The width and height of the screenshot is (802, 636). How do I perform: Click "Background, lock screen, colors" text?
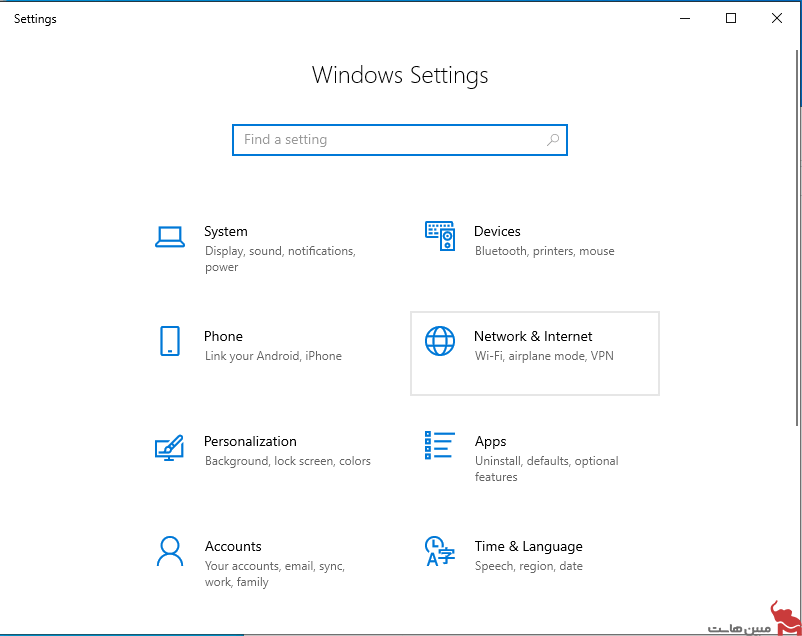tap(287, 461)
